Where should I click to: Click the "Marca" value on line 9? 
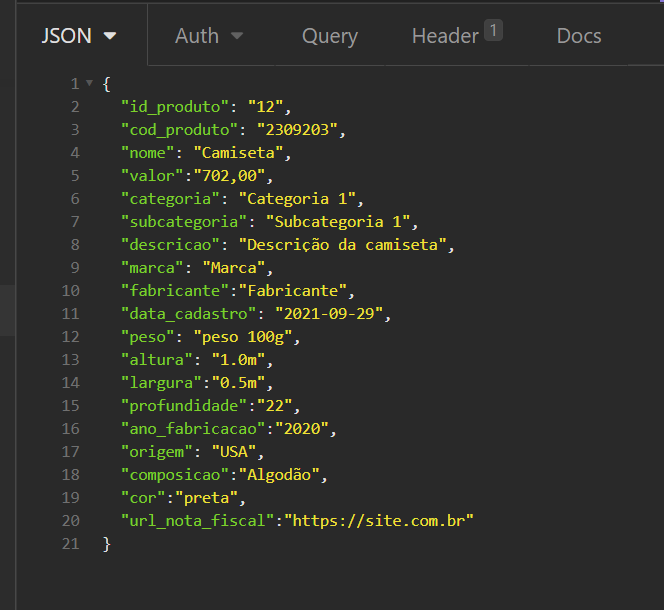tap(234, 268)
